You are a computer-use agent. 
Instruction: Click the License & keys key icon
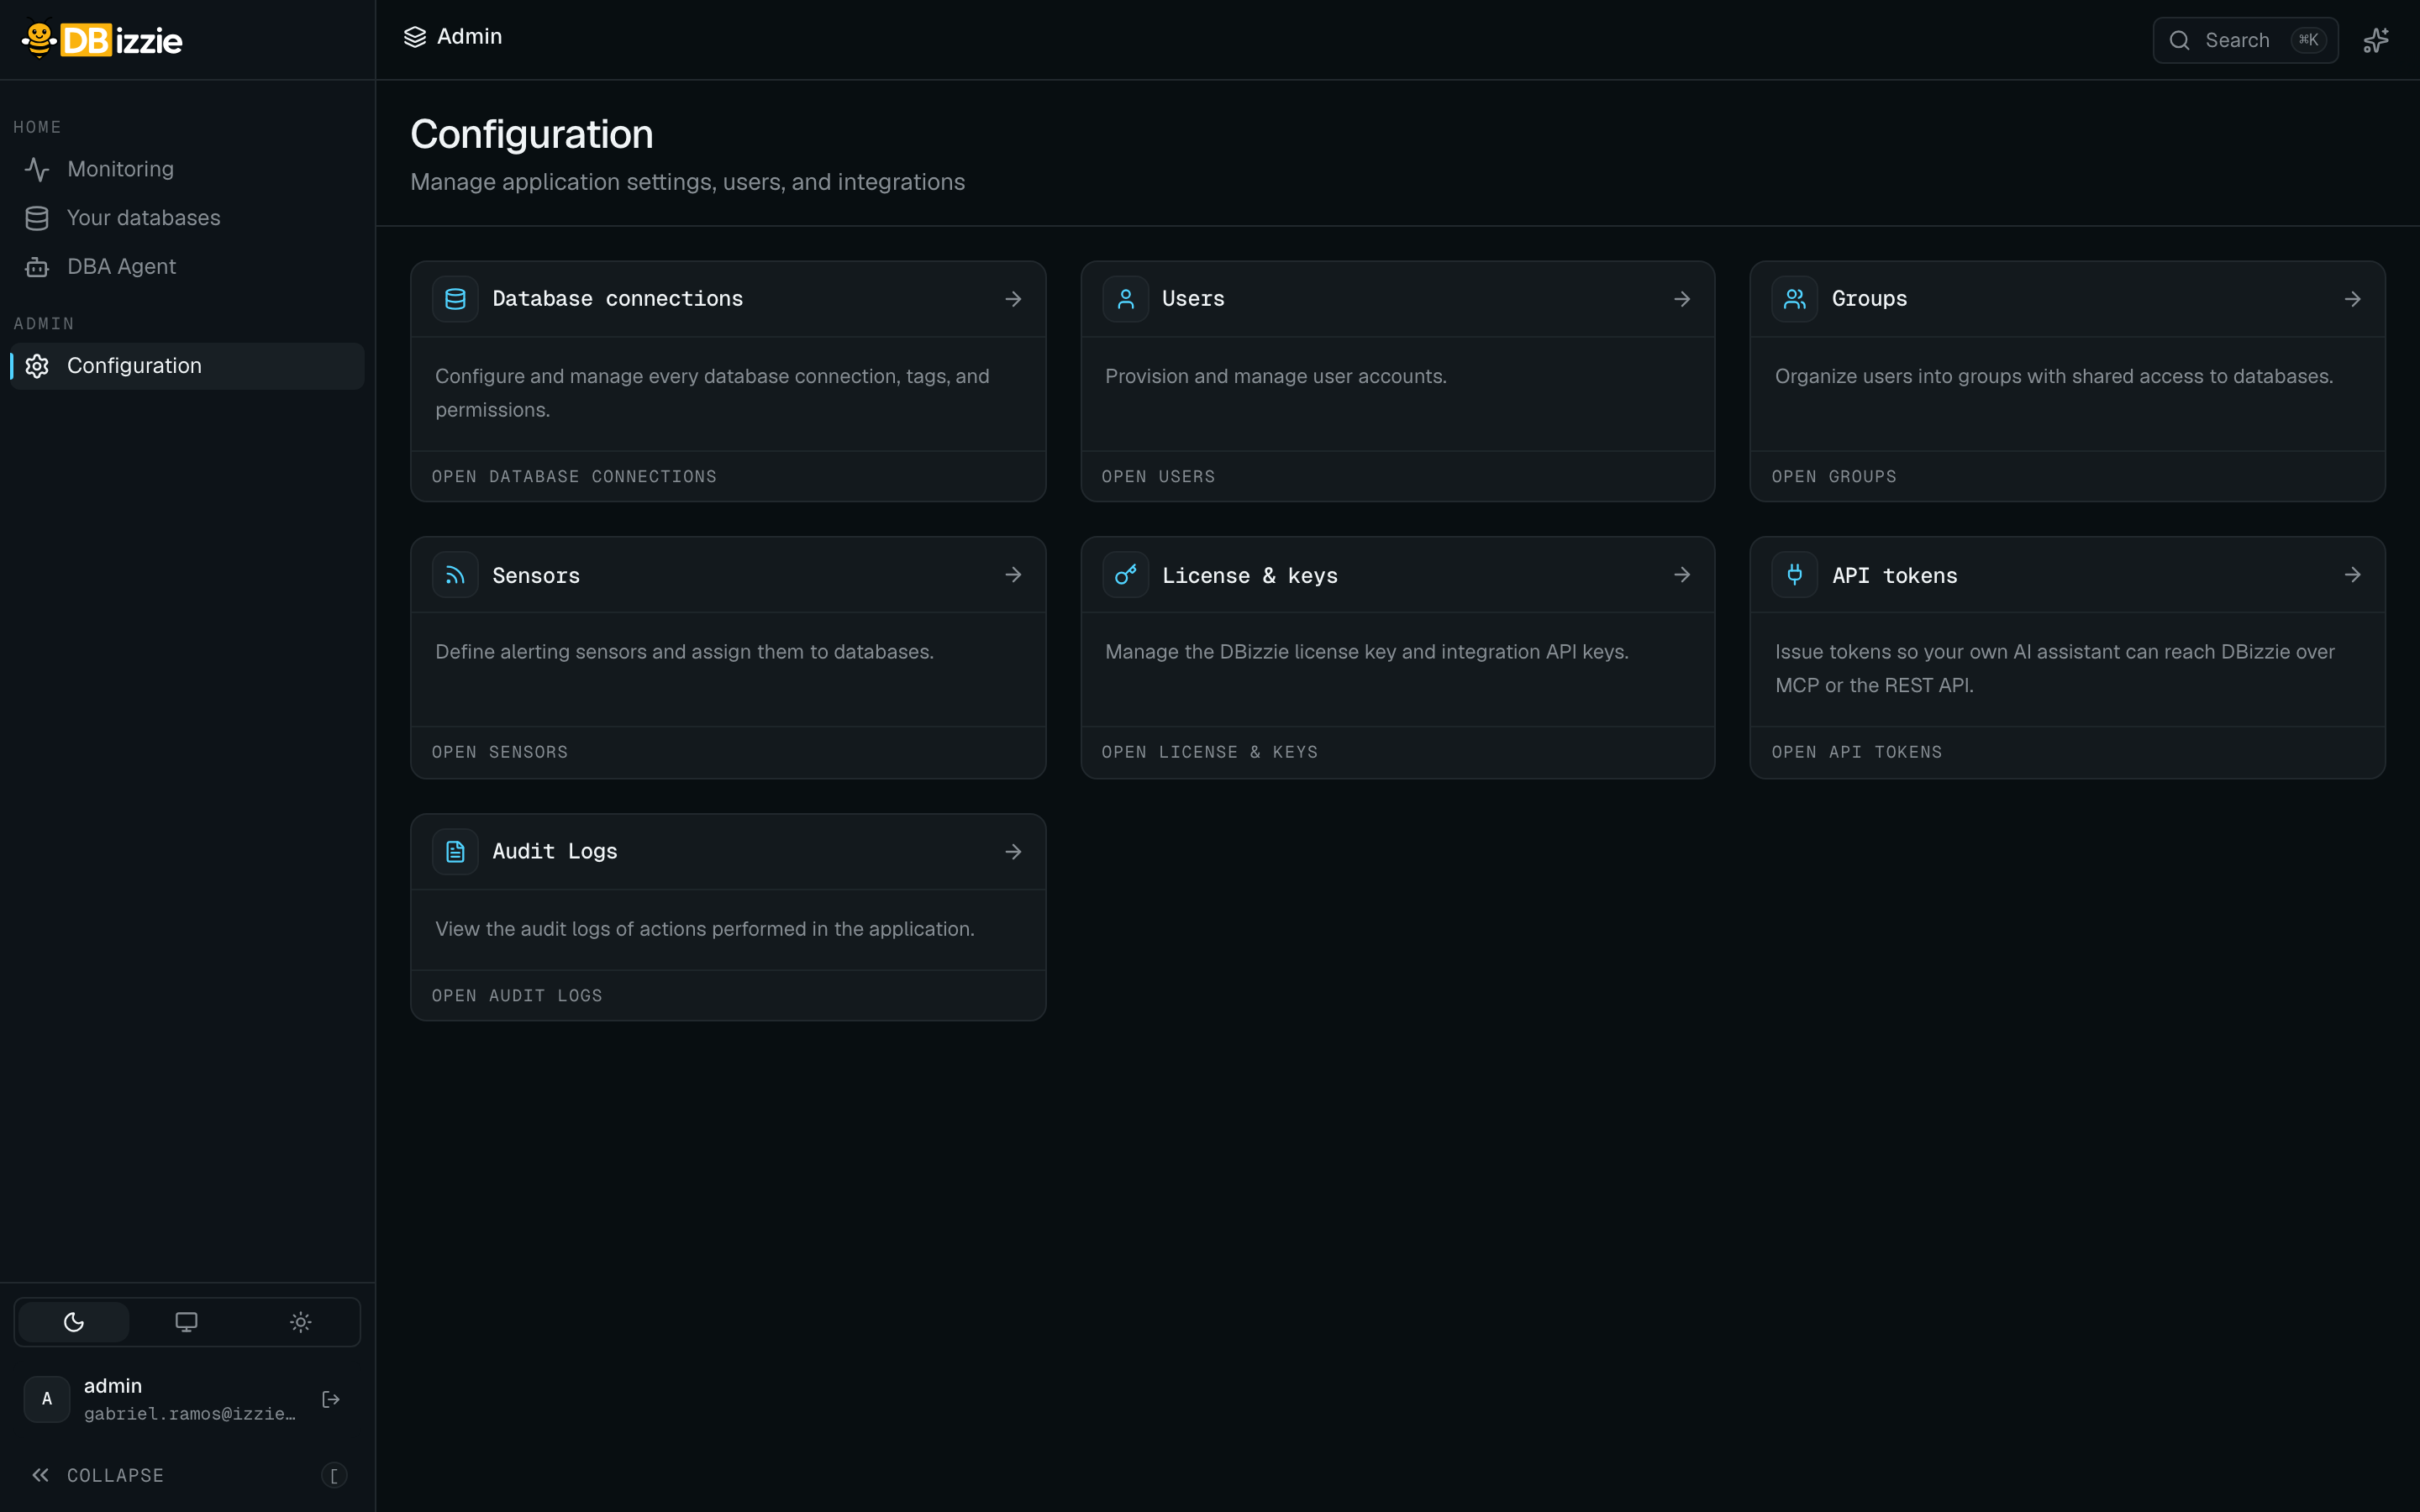coord(1125,575)
